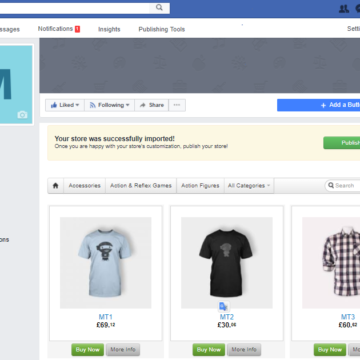The height and width of the screenshot is (360, 360).
Task: Select the Action & Reflex Games category
Action: click(x=141, y=186)
